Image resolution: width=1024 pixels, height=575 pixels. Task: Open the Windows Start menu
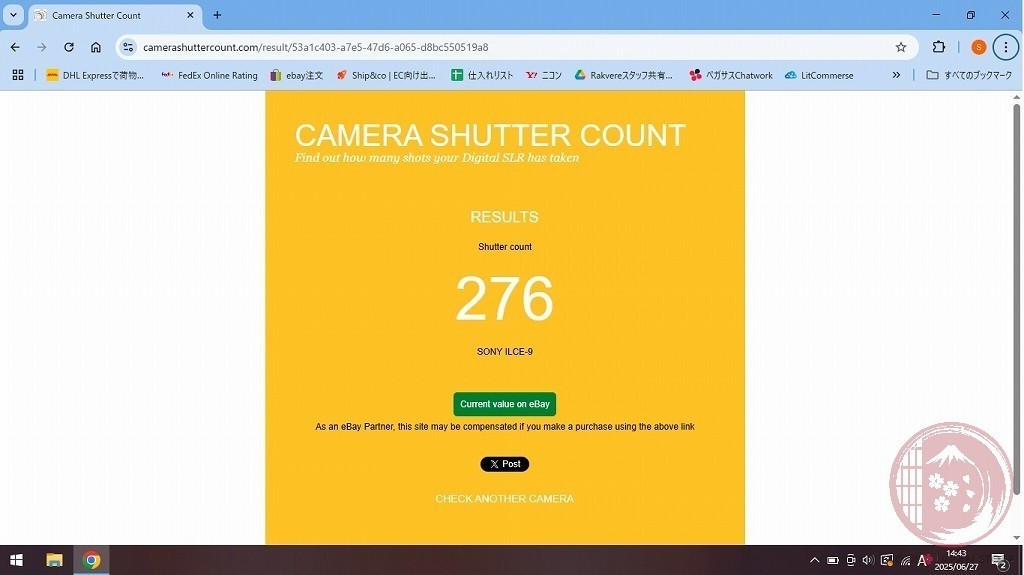click(x=17, y=560)
